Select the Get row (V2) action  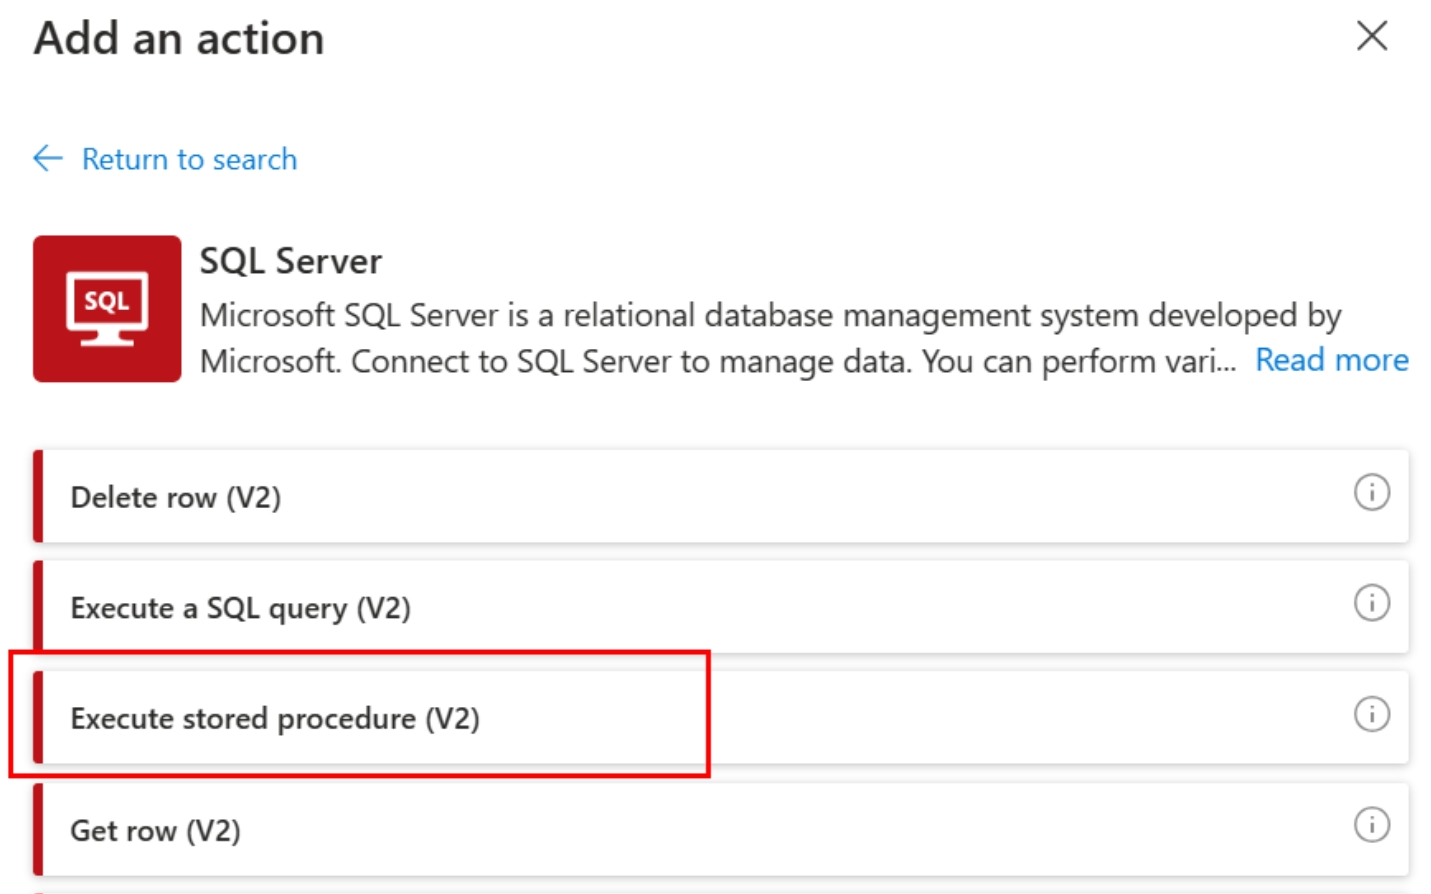pos(721,829)
